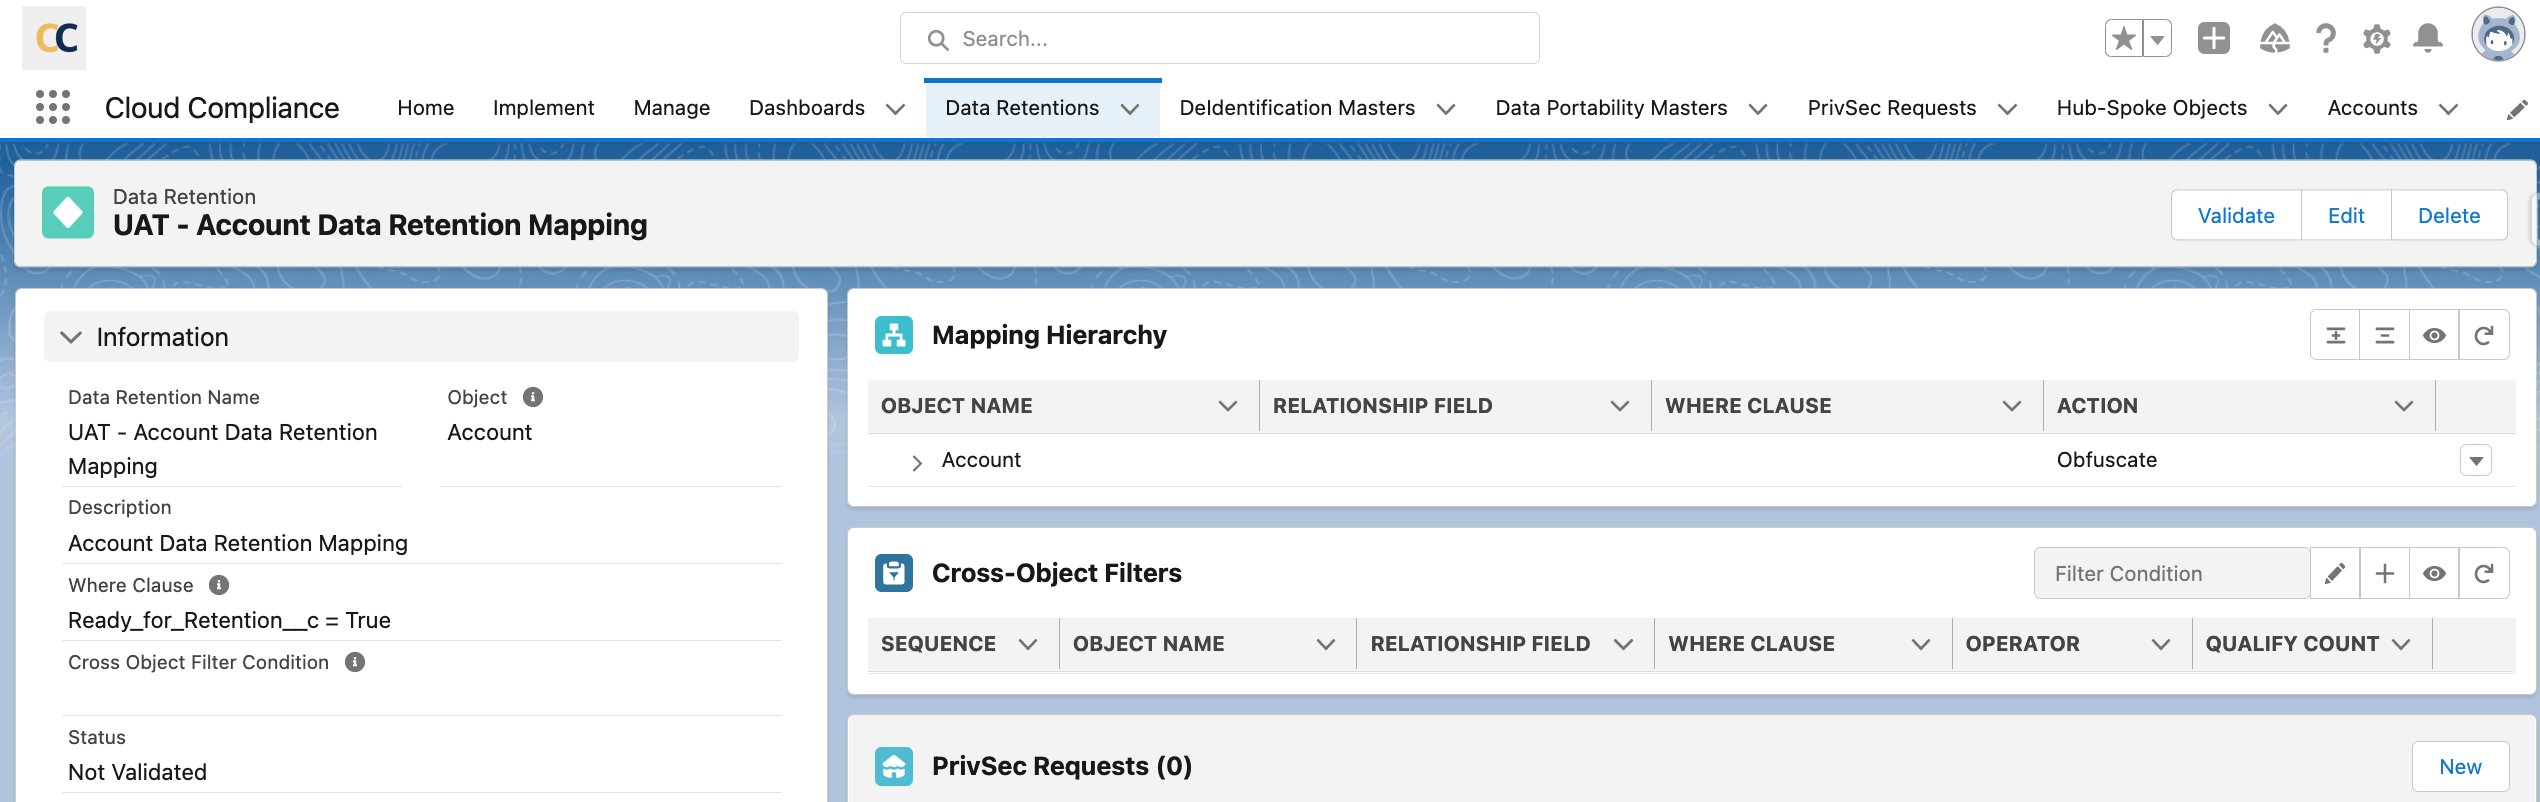Refresh the Mapping Hierarchy panel
Viewport: 2540px width, 802px height.
(2484, 335)
